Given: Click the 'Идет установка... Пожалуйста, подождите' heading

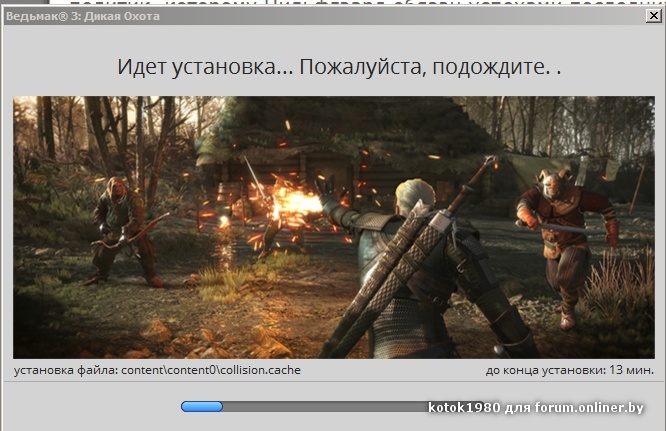Looking at the screenshot, I should coord(339,68).
